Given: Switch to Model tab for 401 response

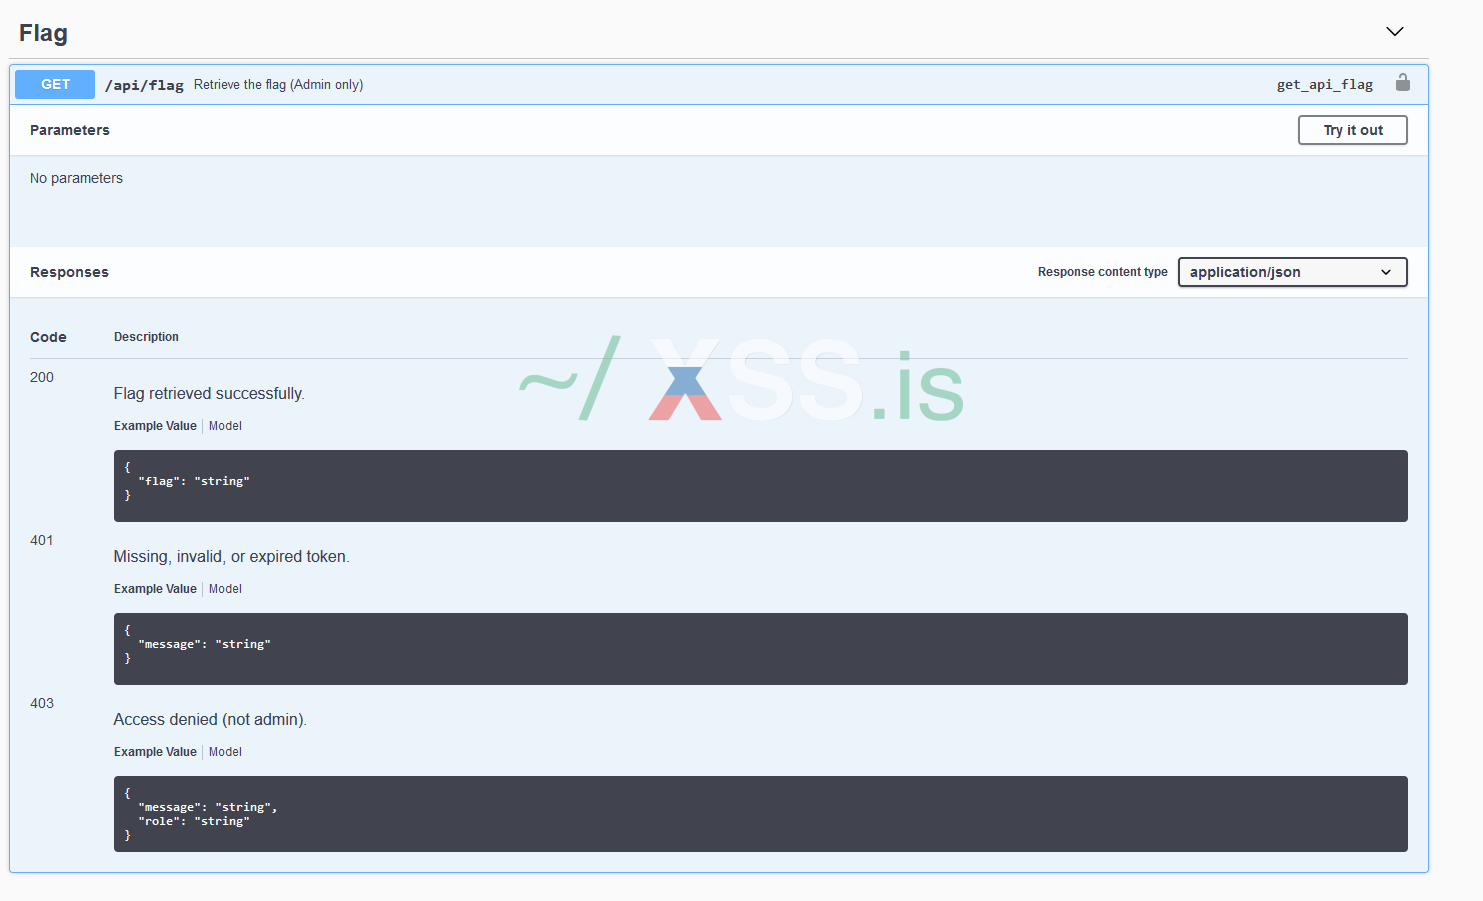Looking at the screenshot, I should [225, 589].
